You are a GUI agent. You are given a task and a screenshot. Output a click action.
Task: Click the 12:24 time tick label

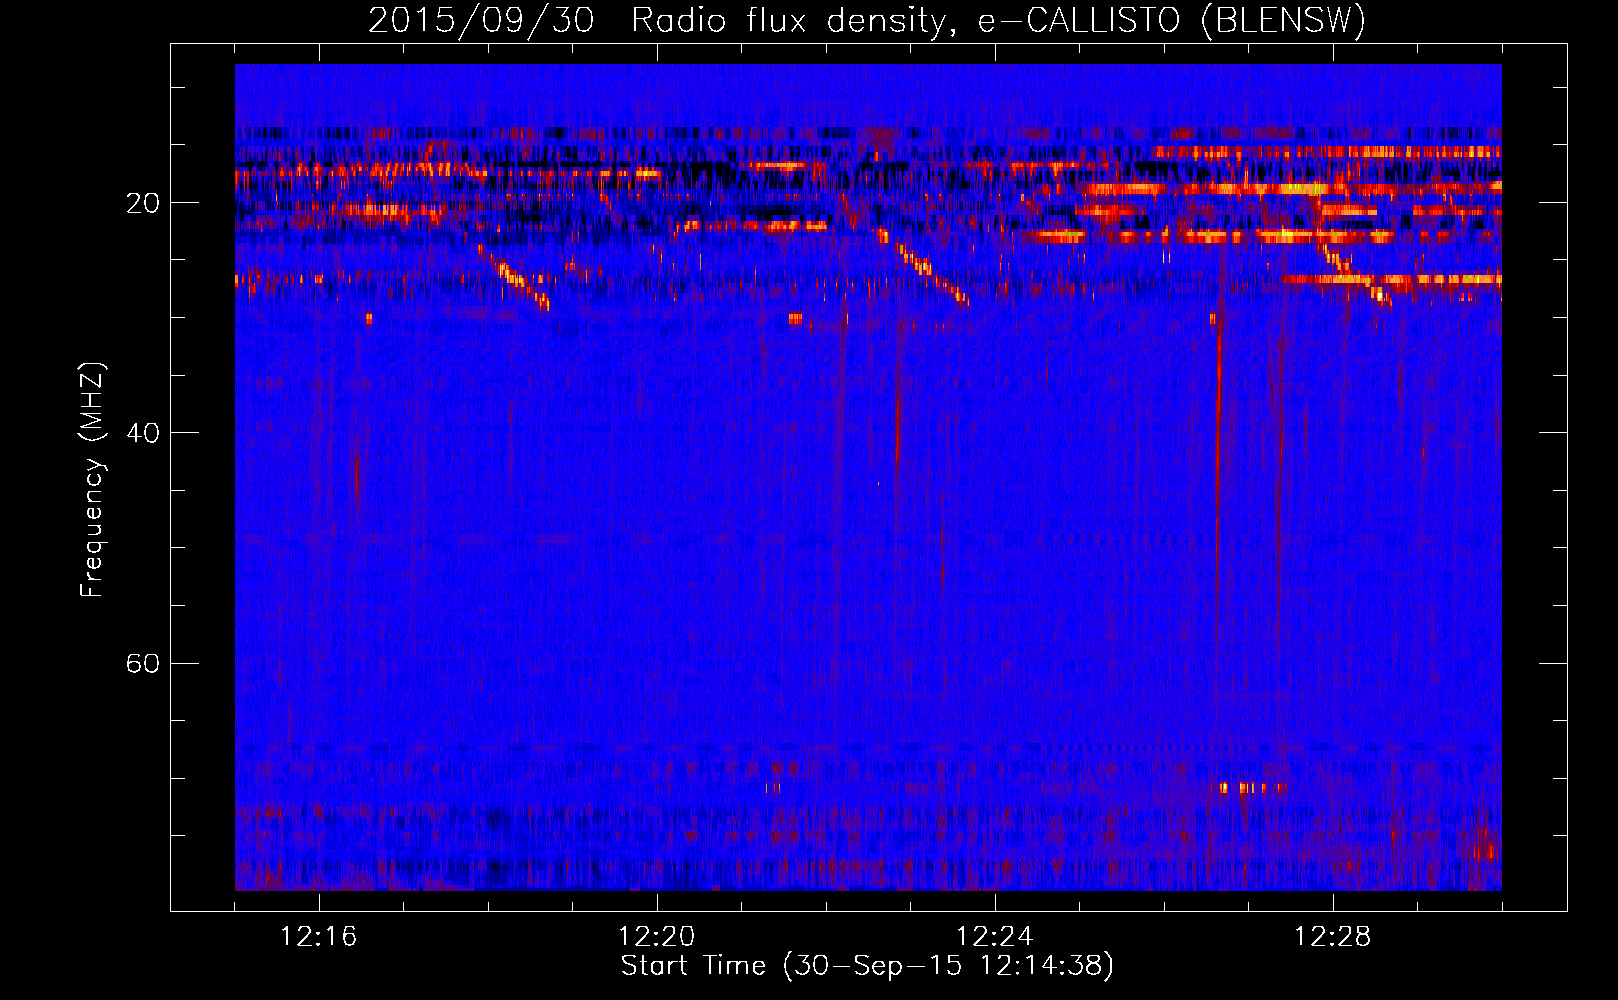(995, 937)
